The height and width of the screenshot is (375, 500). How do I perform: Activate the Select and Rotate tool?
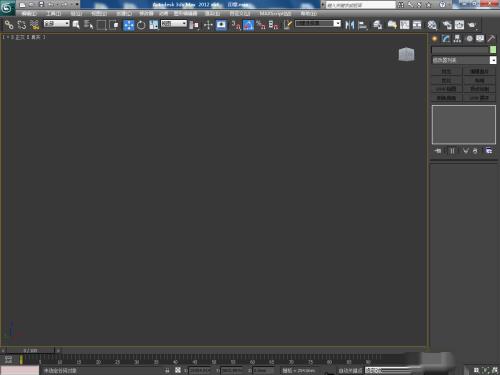coord(141,25)
